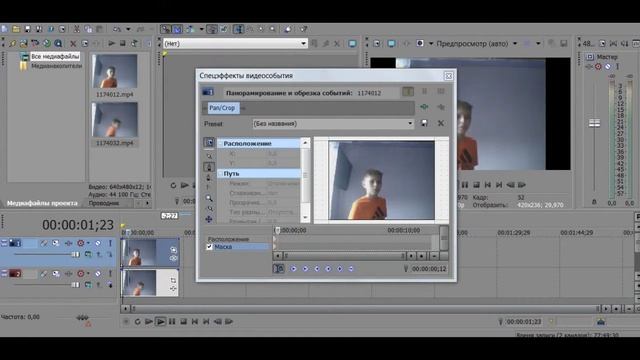Image resolution: width=640 pixels, height=360 pixels.
Task: Remove the selected plug-in icon
Action: [x=441, y=107]
